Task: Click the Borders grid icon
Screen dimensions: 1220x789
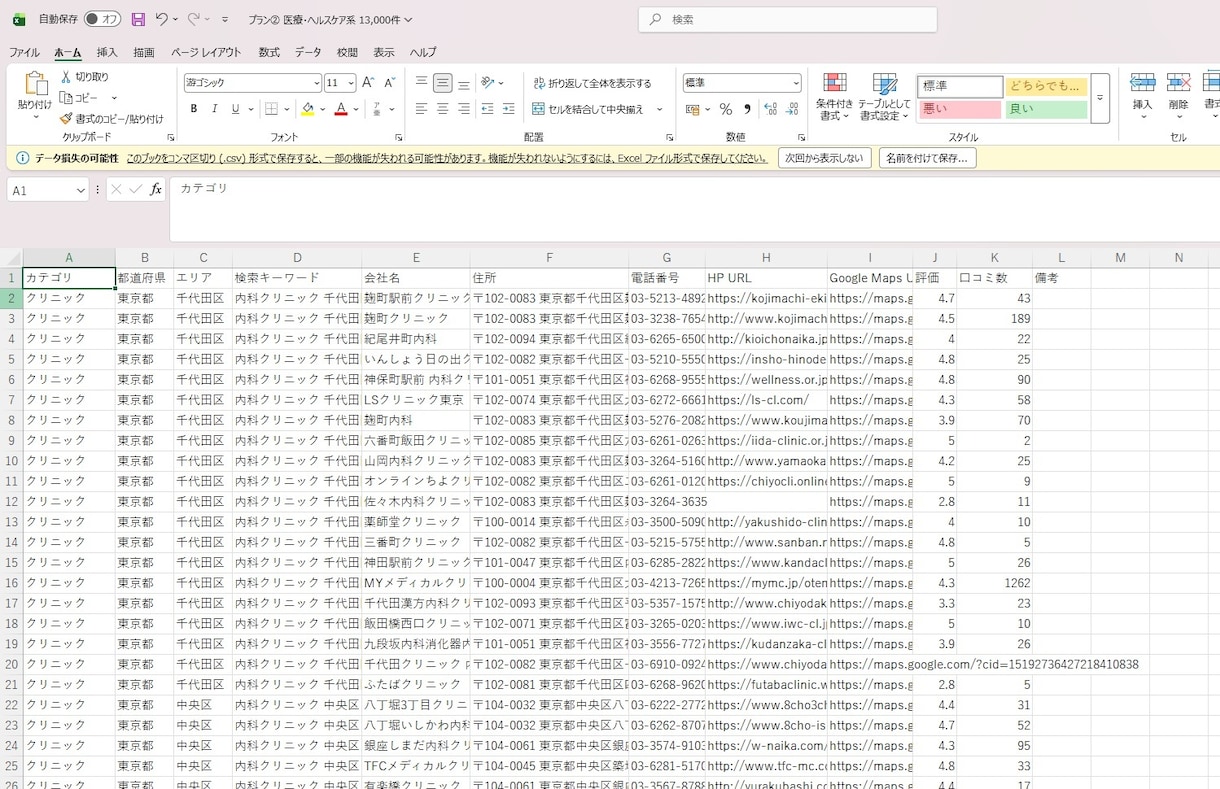Action: click(271, 109)
